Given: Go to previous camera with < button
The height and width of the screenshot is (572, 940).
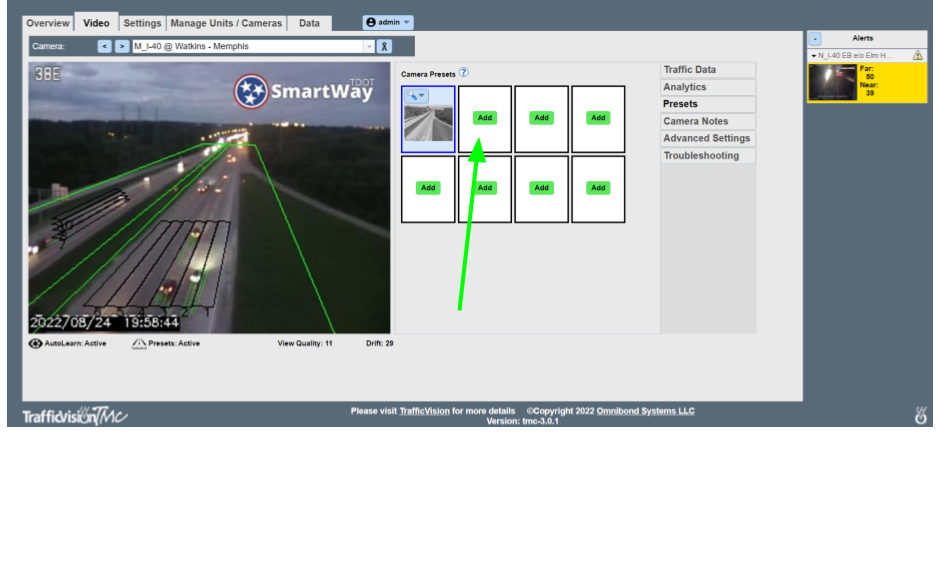Looking at the screenshot, I should [104, 46].
